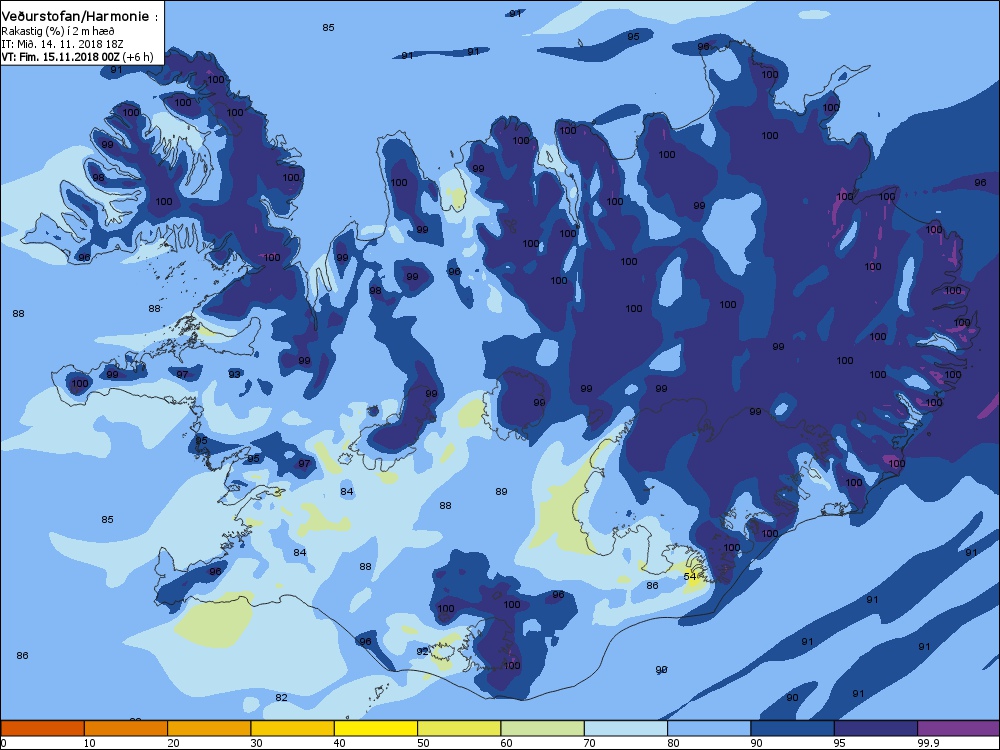The image size is (1000, 750).
Task: Click the pale blue 70–80 legend swatch
Action: 626,728
